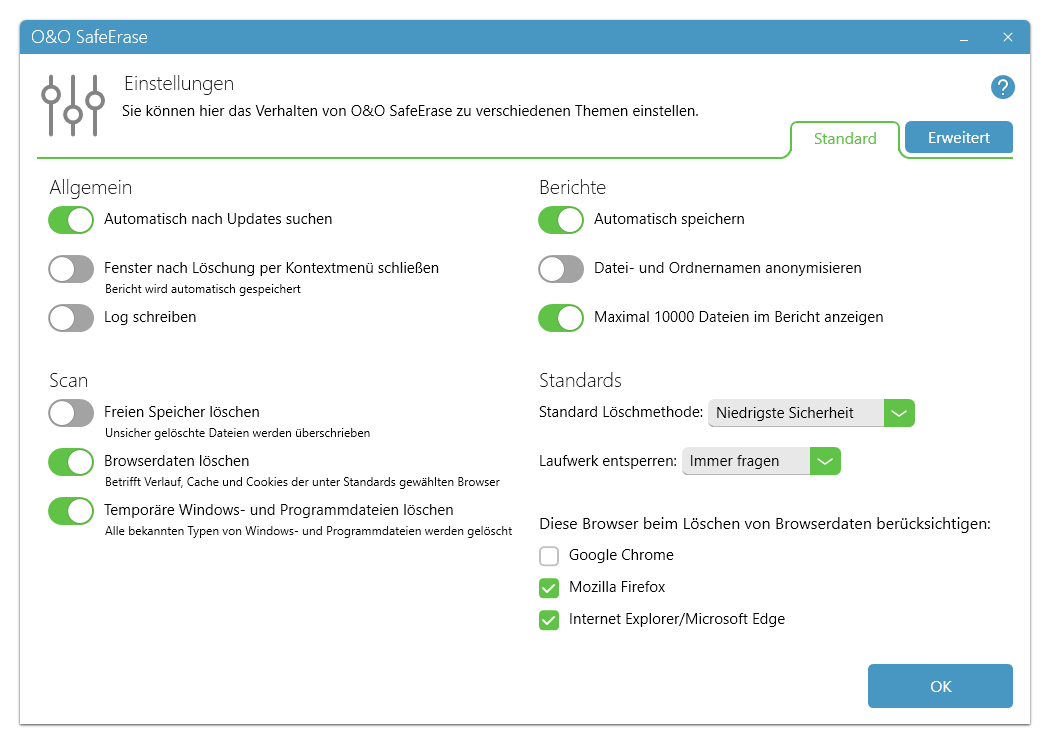Open the help question mark icon
Screen dimensions: 1050x744
(x=1002, y=87)
